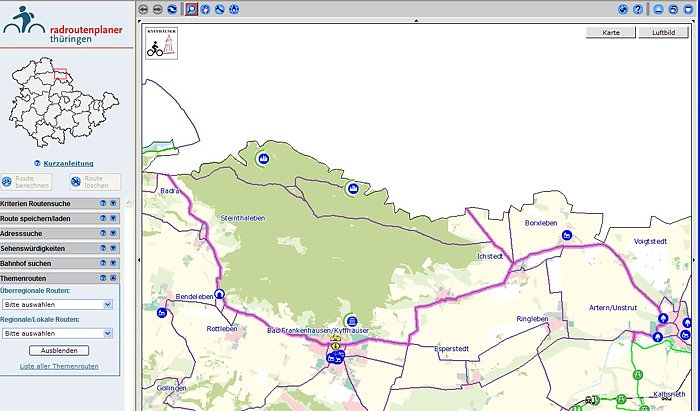Click the refresh map icon
Screen dimensions: 700x411
pyautogui.click(x=173, y=9)
